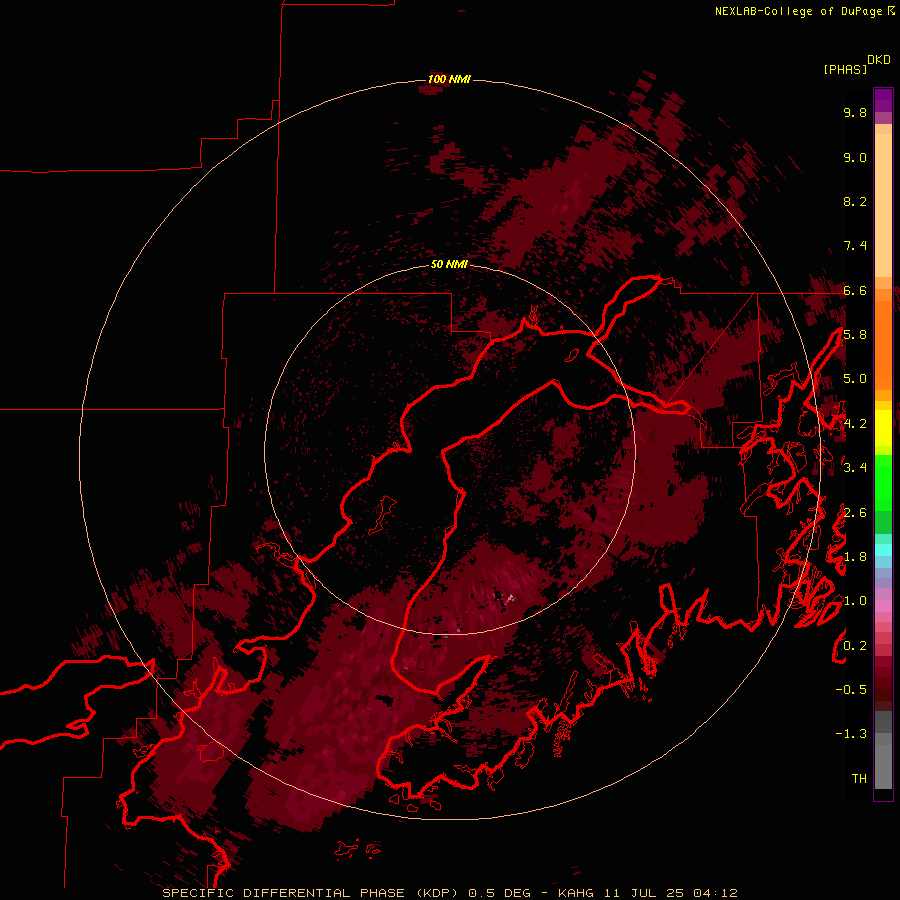Click the 100 NMI range ring label
Image resolution: width=900 pixels, height=900 pixels.
point(449,79)
